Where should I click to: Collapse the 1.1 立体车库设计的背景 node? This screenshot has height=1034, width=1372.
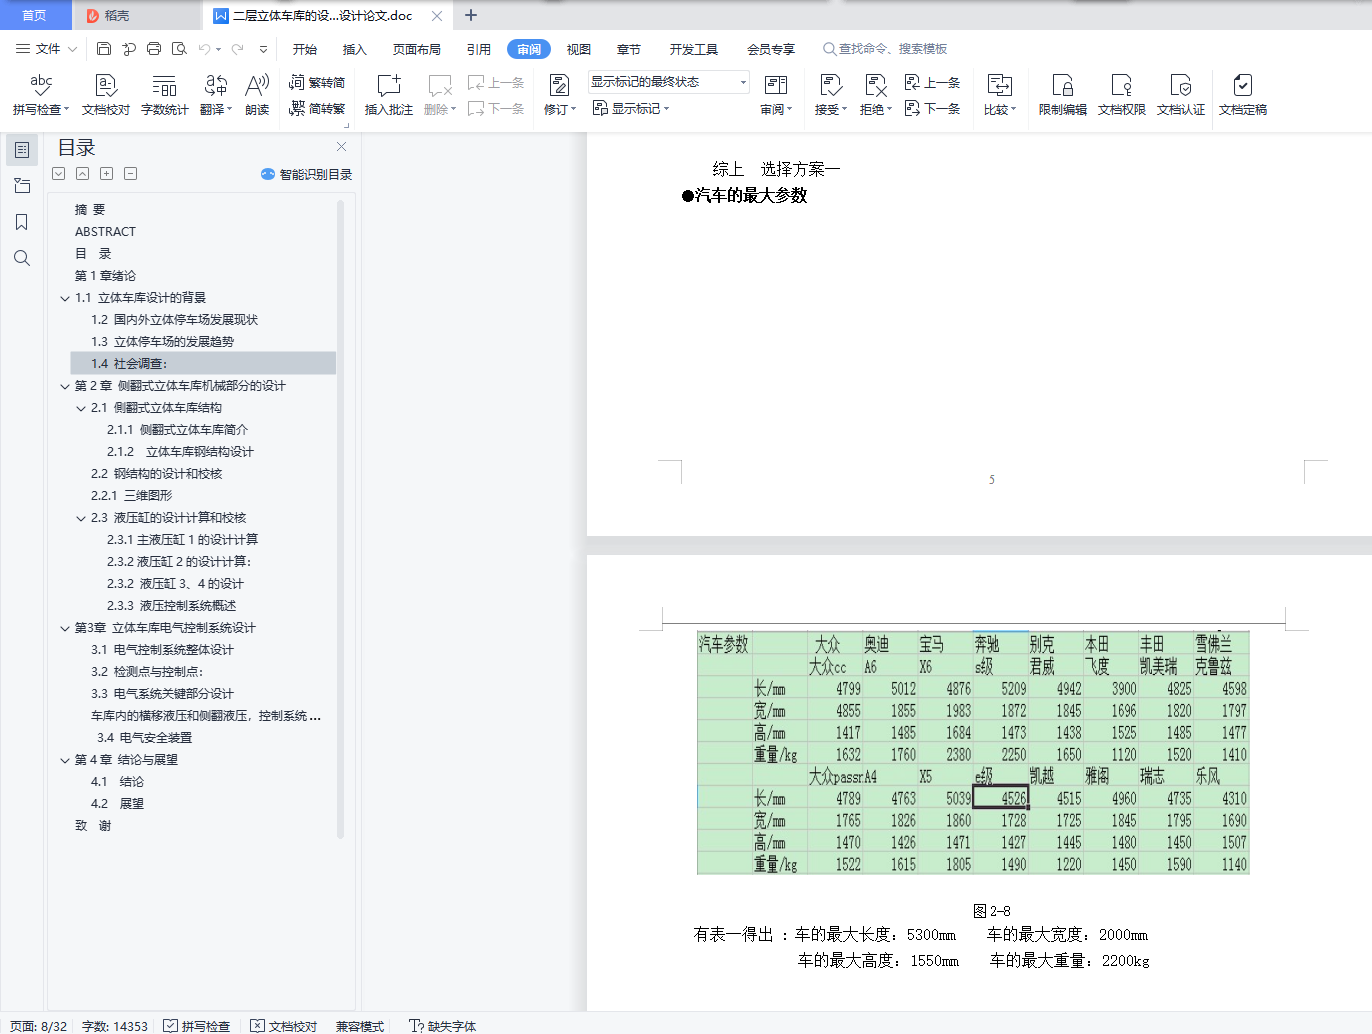pos(65,298)
